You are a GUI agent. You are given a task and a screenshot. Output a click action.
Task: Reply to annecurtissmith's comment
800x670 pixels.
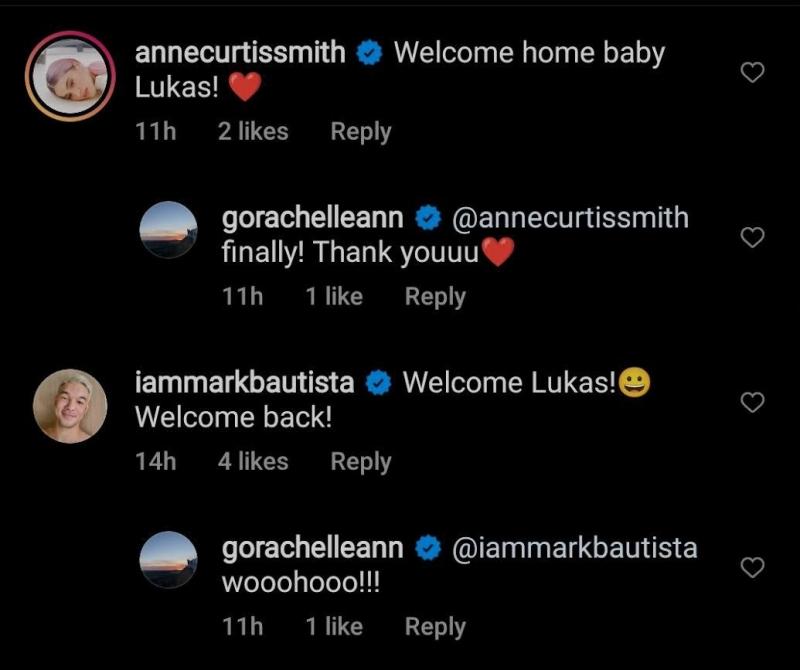point(361,132)
